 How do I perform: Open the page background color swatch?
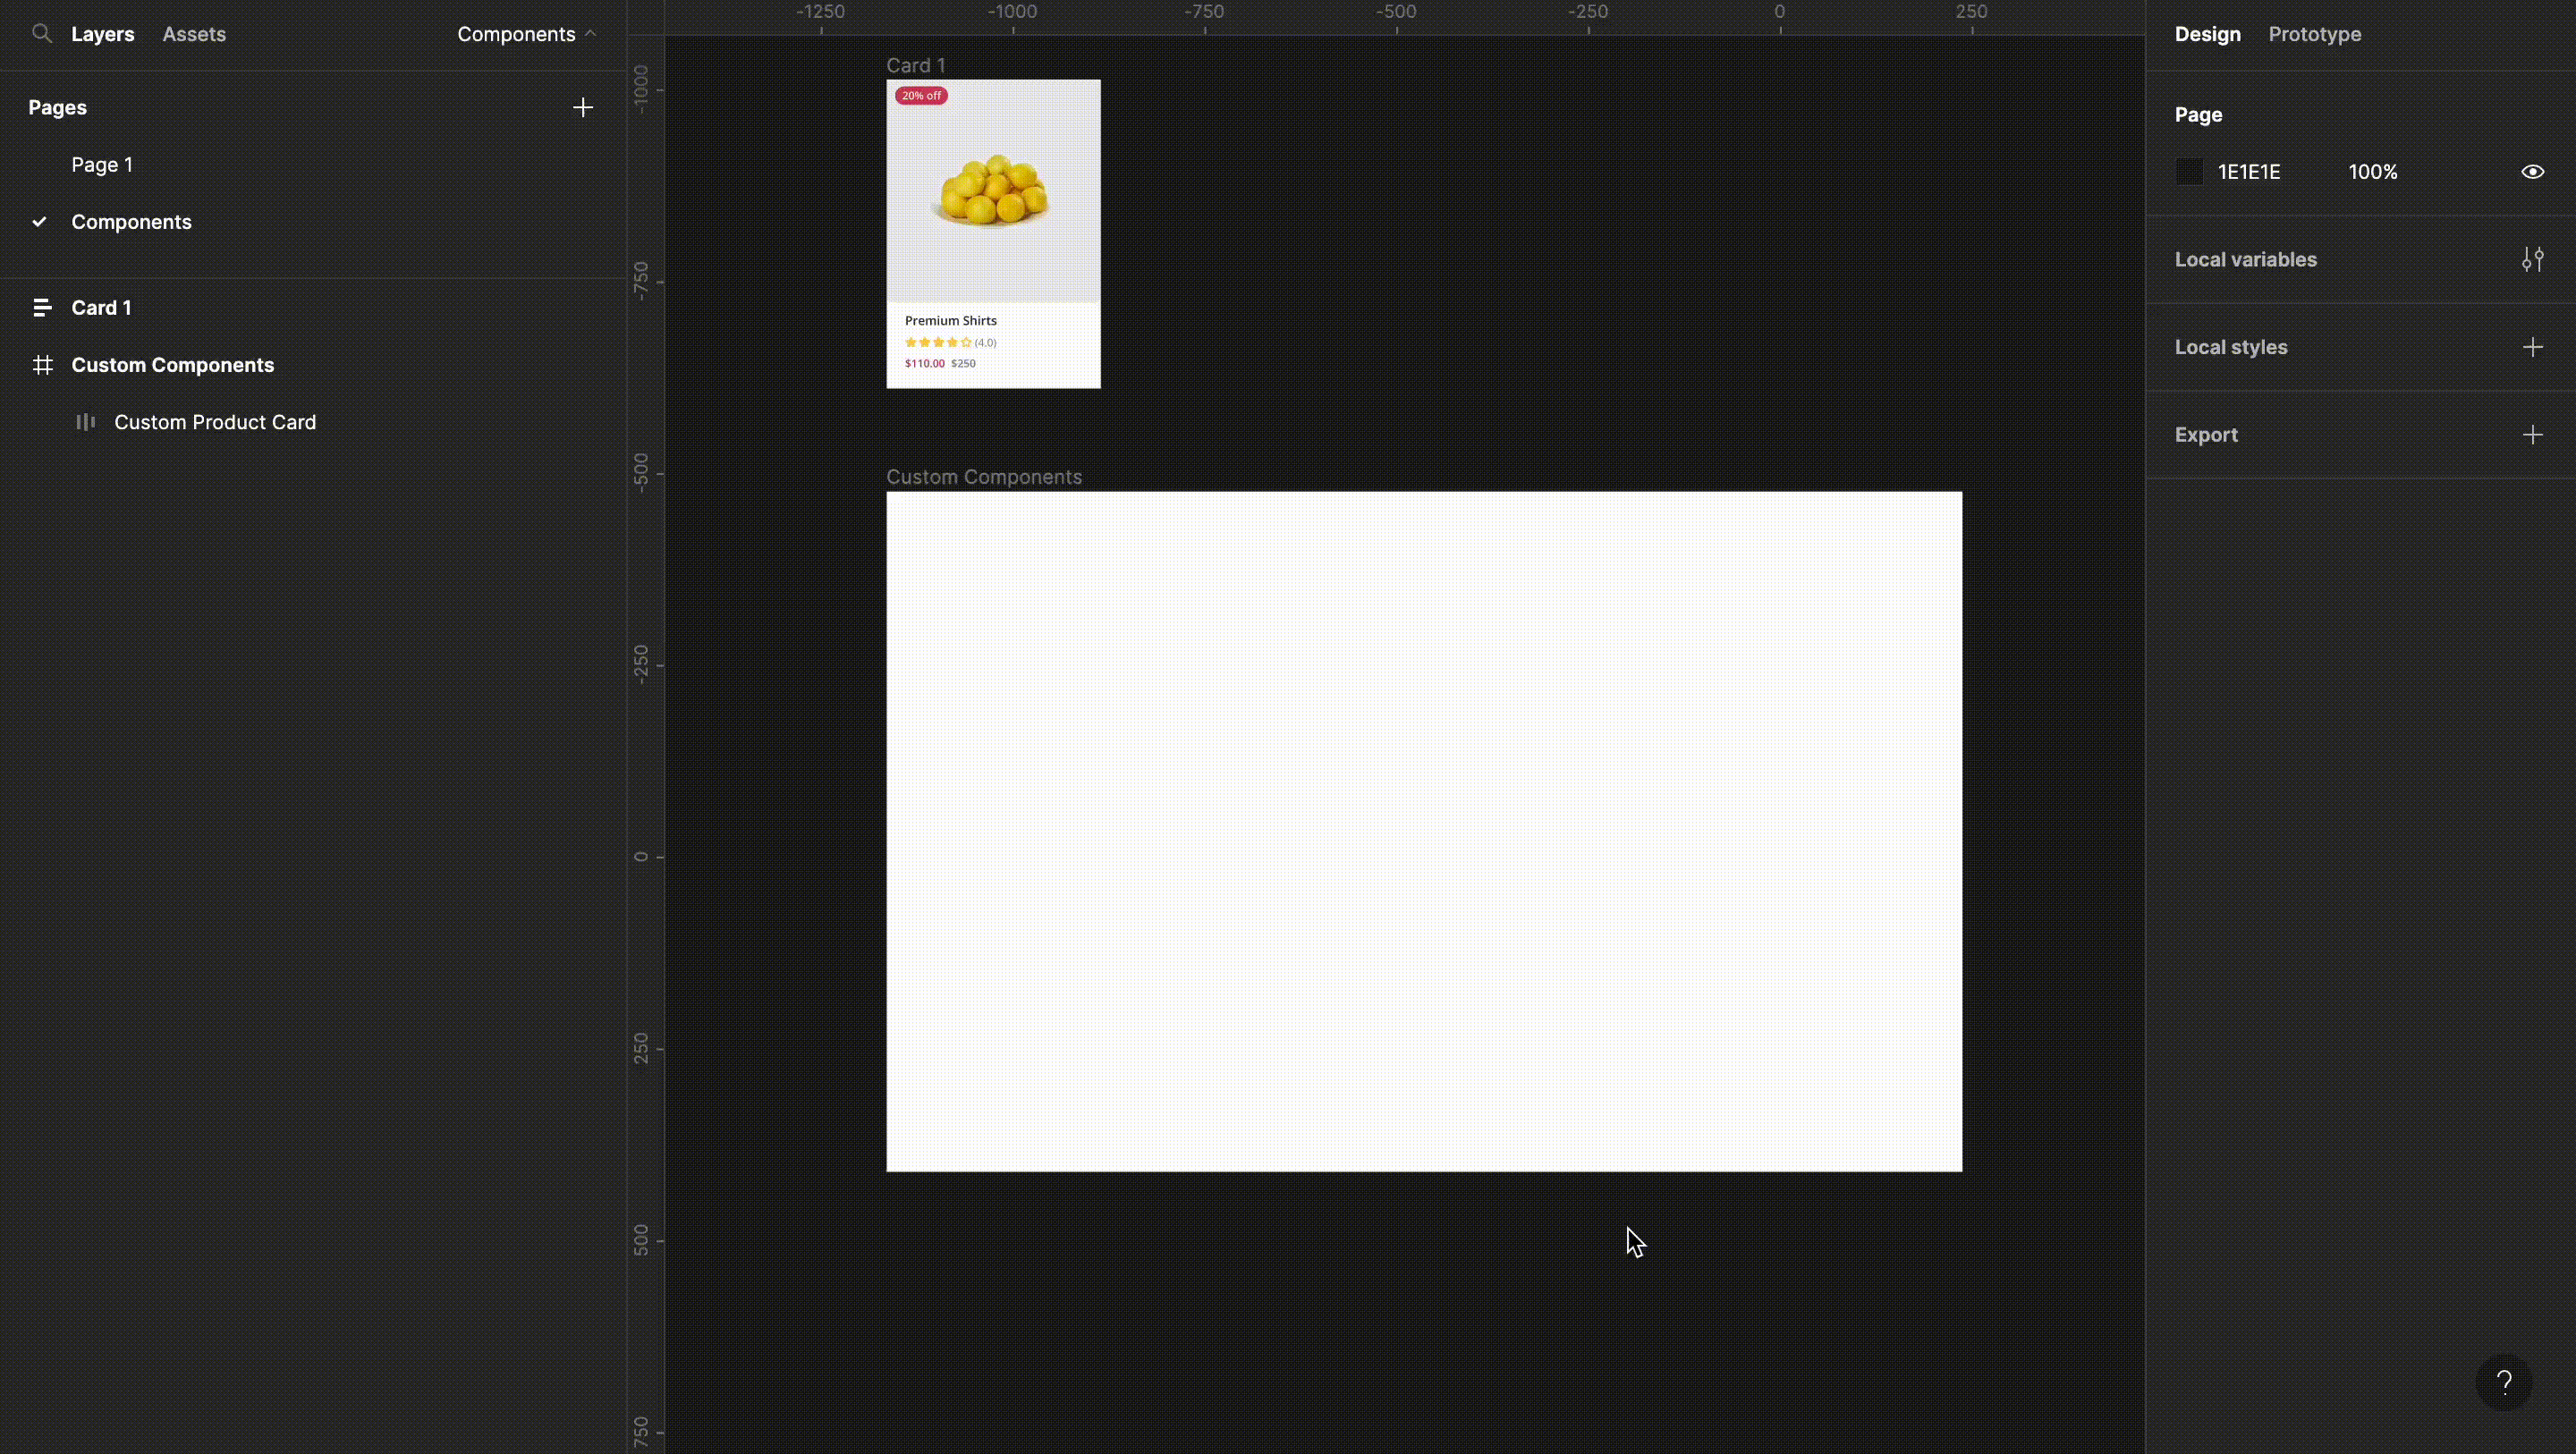[2189, 172]
